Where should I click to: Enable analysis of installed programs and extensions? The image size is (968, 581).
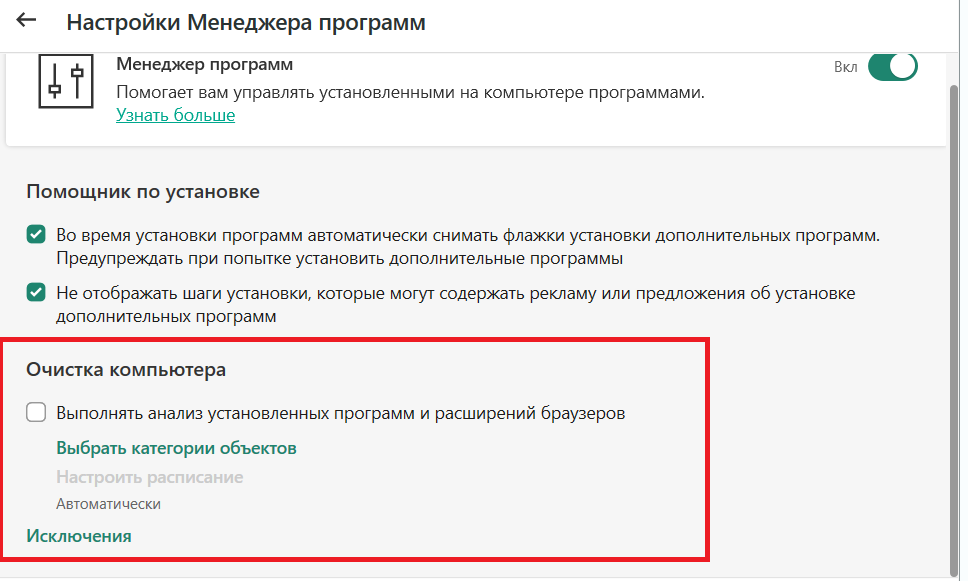point(36,412)
